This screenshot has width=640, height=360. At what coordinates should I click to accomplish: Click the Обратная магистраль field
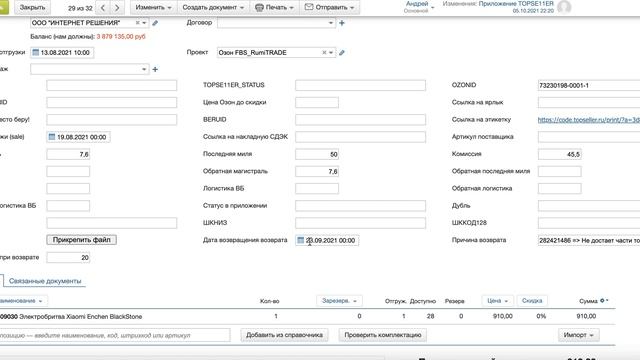(317, 171)
